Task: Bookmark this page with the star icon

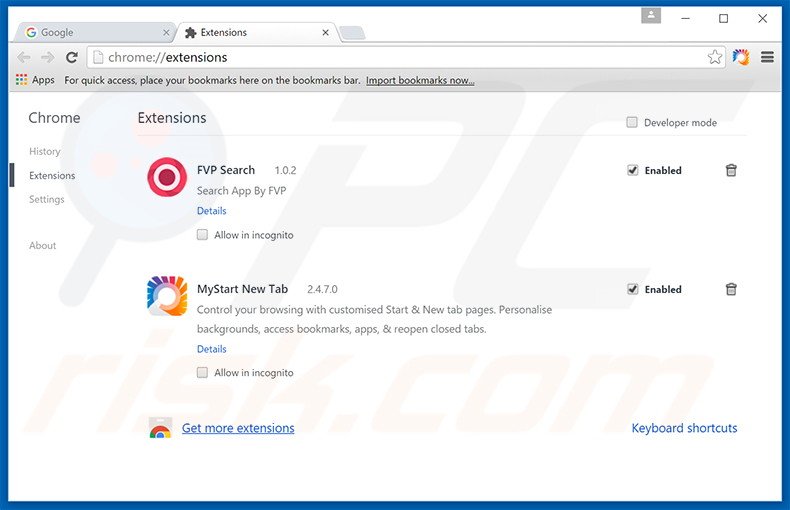Action: pyautogui.click(x=714, y=57)
